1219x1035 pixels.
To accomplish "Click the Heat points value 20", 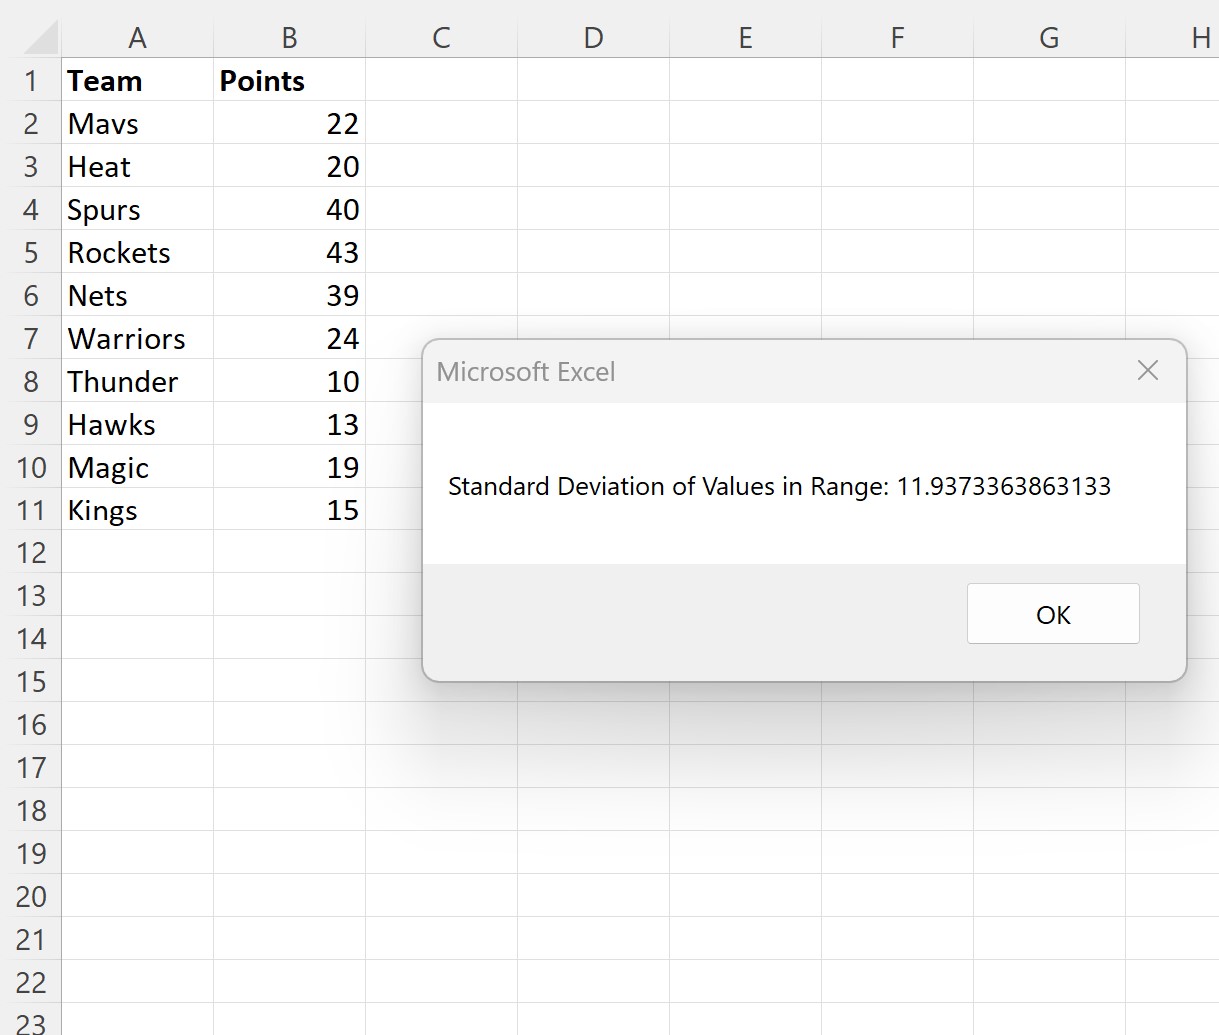I will (290, 166).
